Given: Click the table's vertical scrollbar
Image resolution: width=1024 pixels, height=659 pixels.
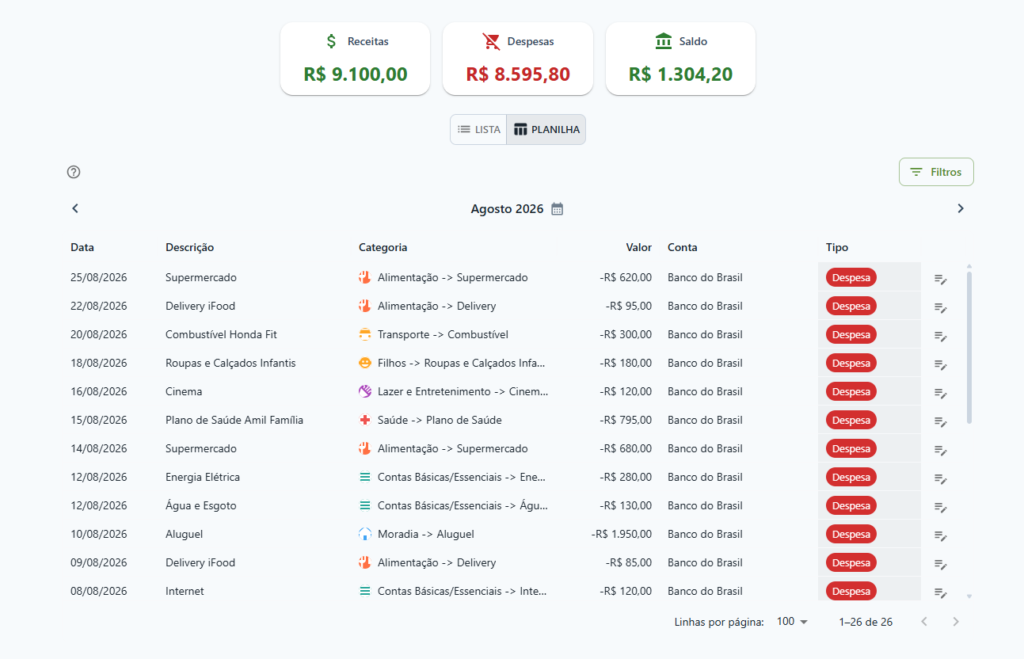Looking at the screenshot, I should 969,348.
